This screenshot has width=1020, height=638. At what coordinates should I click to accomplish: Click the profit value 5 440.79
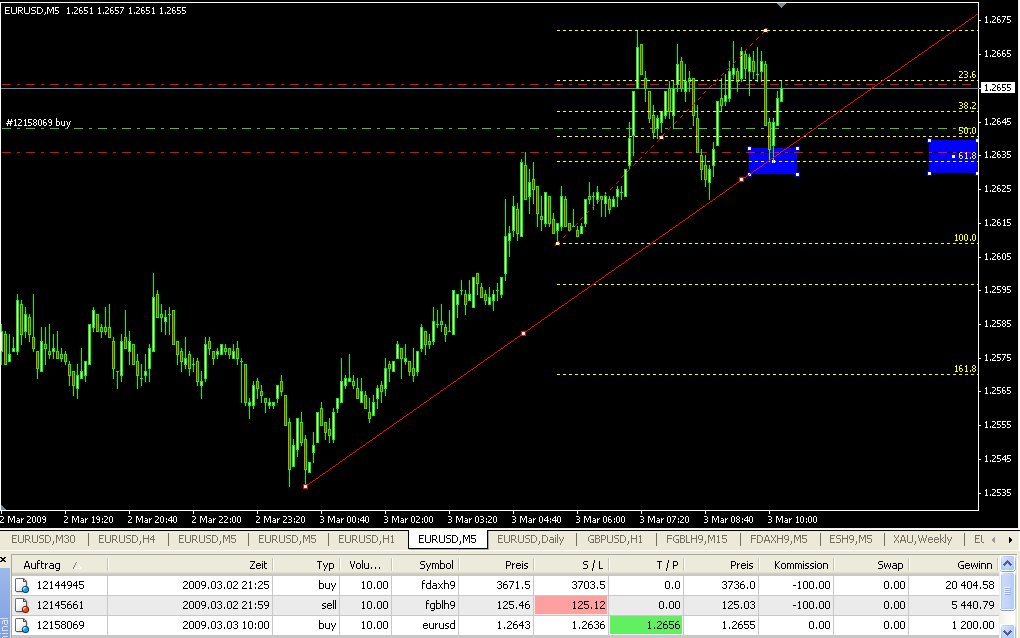coord(972,605)
